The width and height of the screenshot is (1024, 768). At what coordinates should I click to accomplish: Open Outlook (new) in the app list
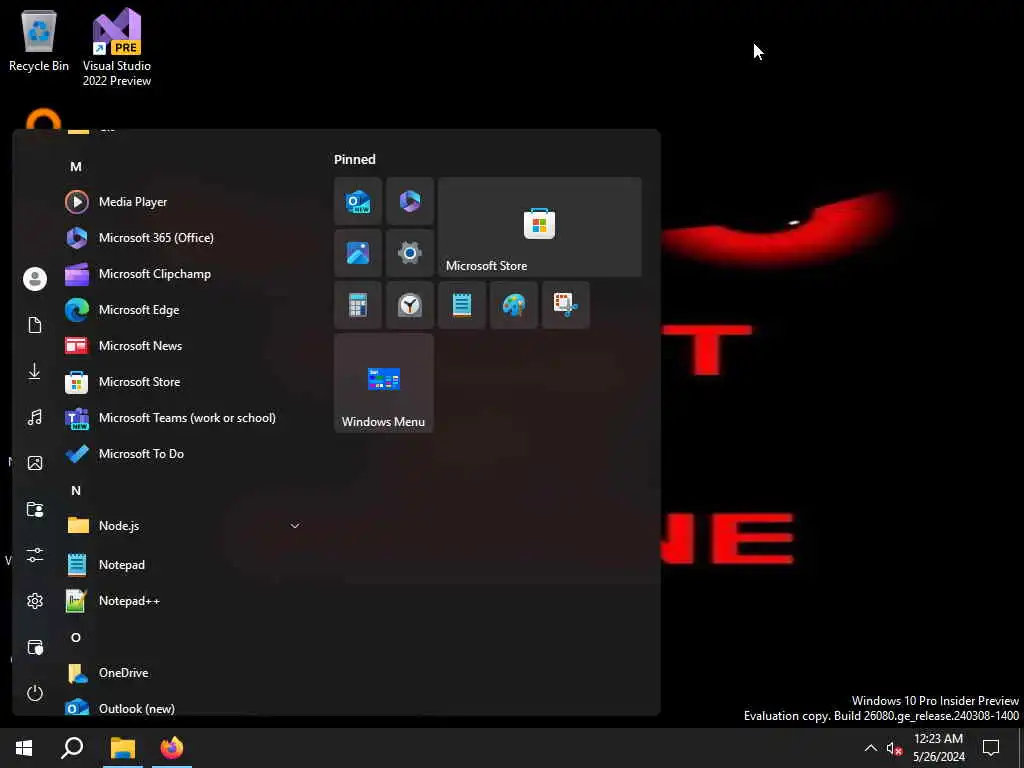183,708
